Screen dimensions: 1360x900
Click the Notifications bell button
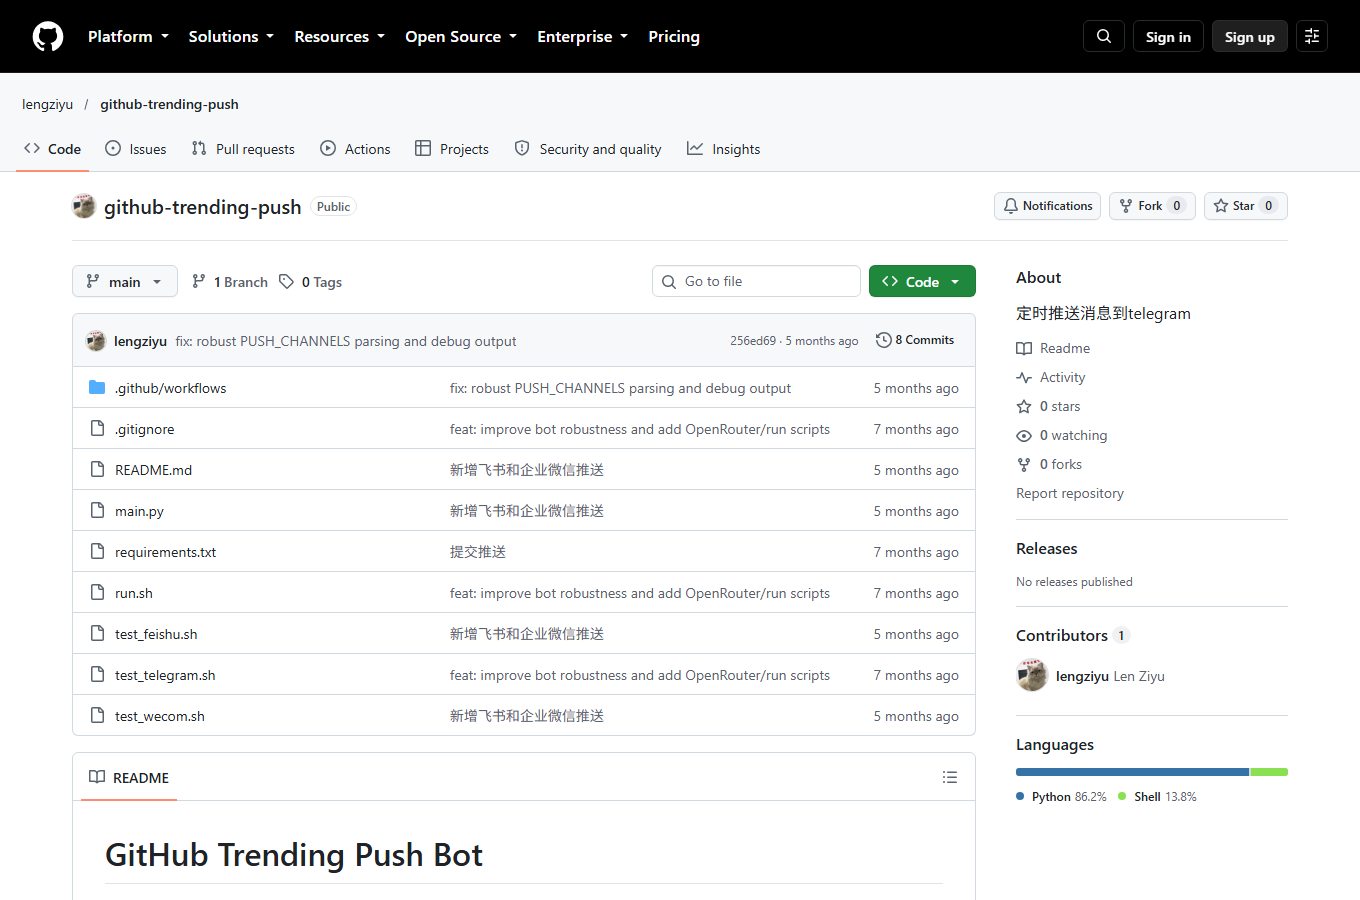(1047, 206)
